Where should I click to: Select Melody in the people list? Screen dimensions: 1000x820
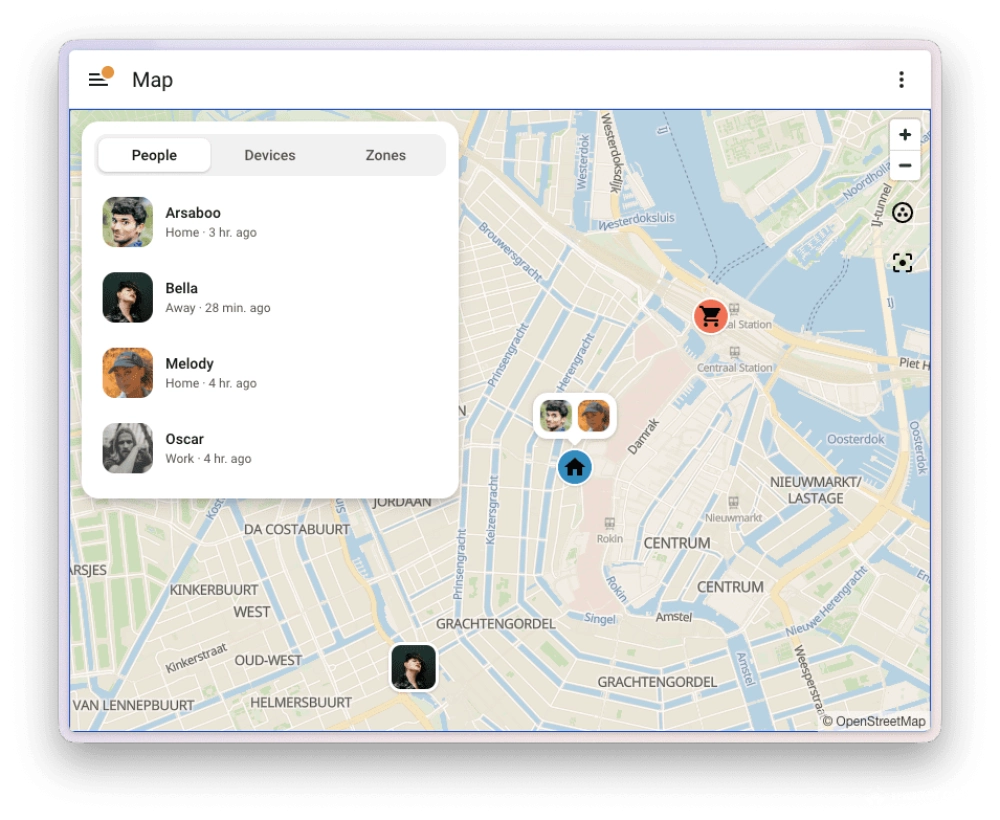pos(270,372)
